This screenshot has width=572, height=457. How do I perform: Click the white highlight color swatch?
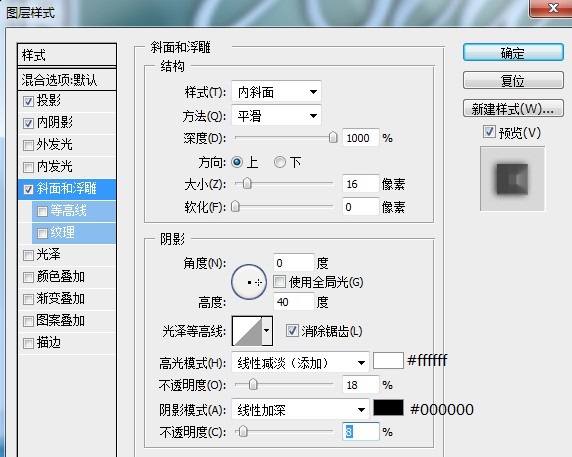[x=388, y=361]
